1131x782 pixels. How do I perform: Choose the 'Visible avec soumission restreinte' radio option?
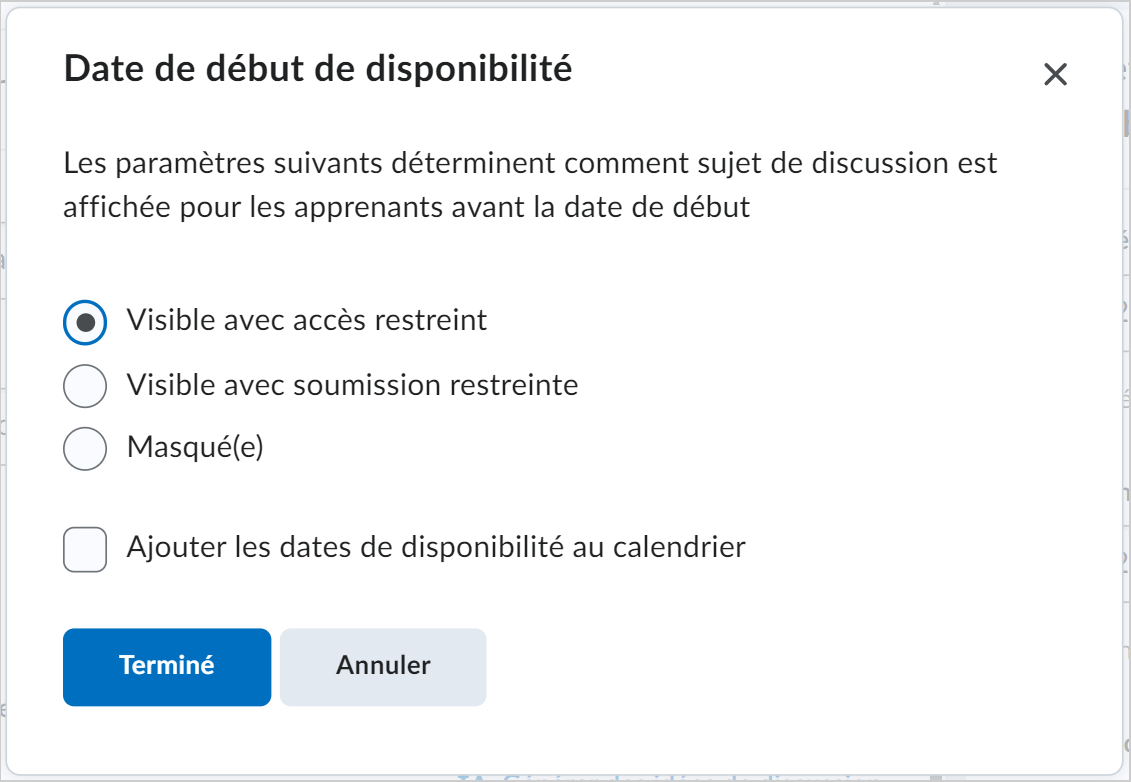pos(85,386)
